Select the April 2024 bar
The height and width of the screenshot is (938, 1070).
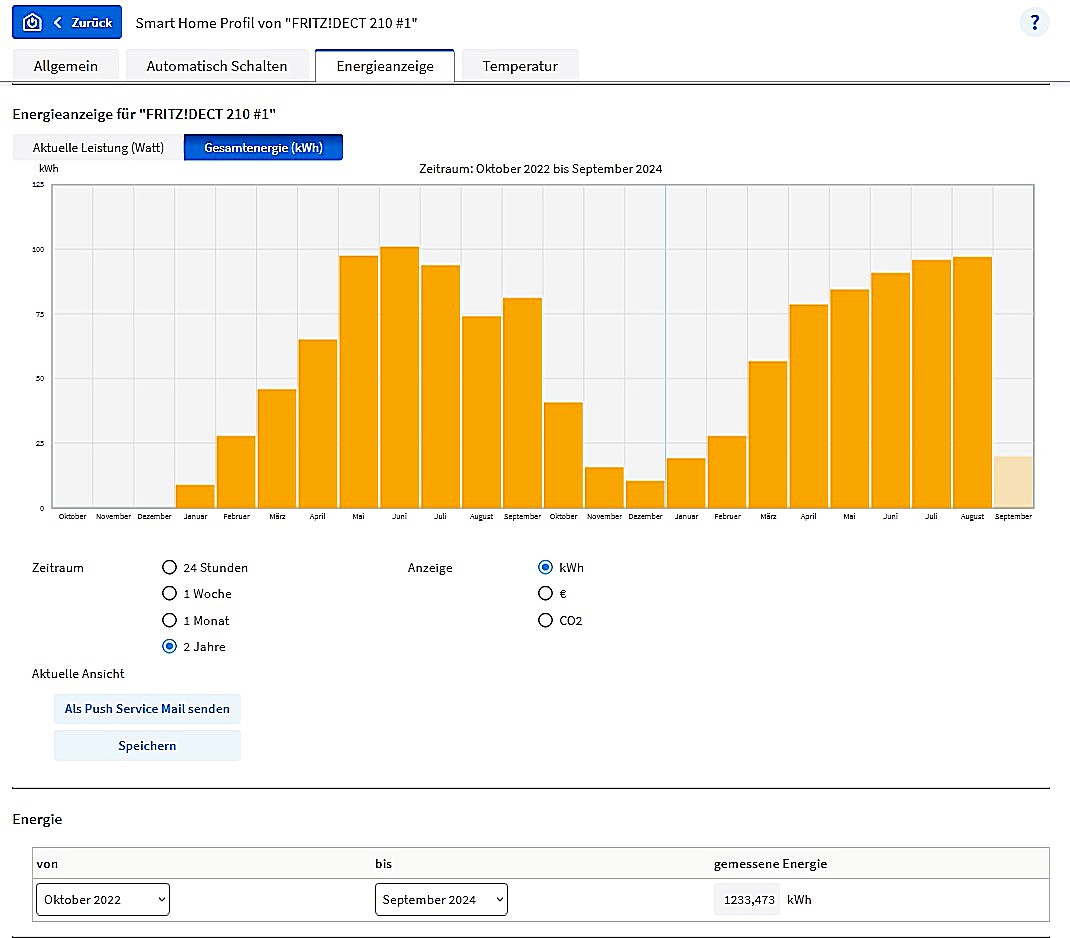click(x=809, y=406)
